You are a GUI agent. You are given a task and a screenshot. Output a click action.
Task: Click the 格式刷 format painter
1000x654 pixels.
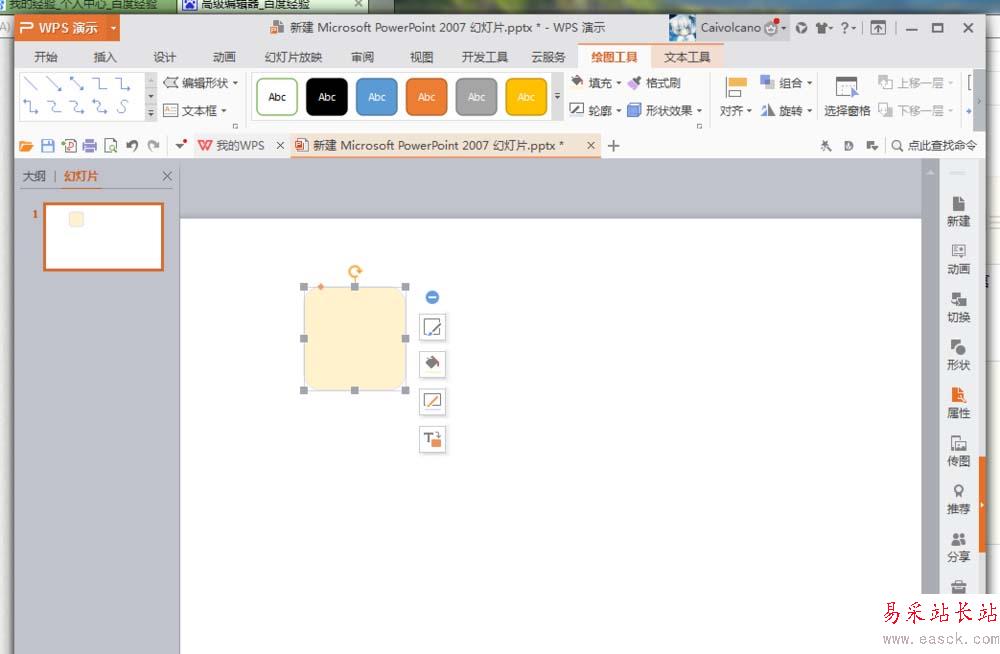(654, 82)
